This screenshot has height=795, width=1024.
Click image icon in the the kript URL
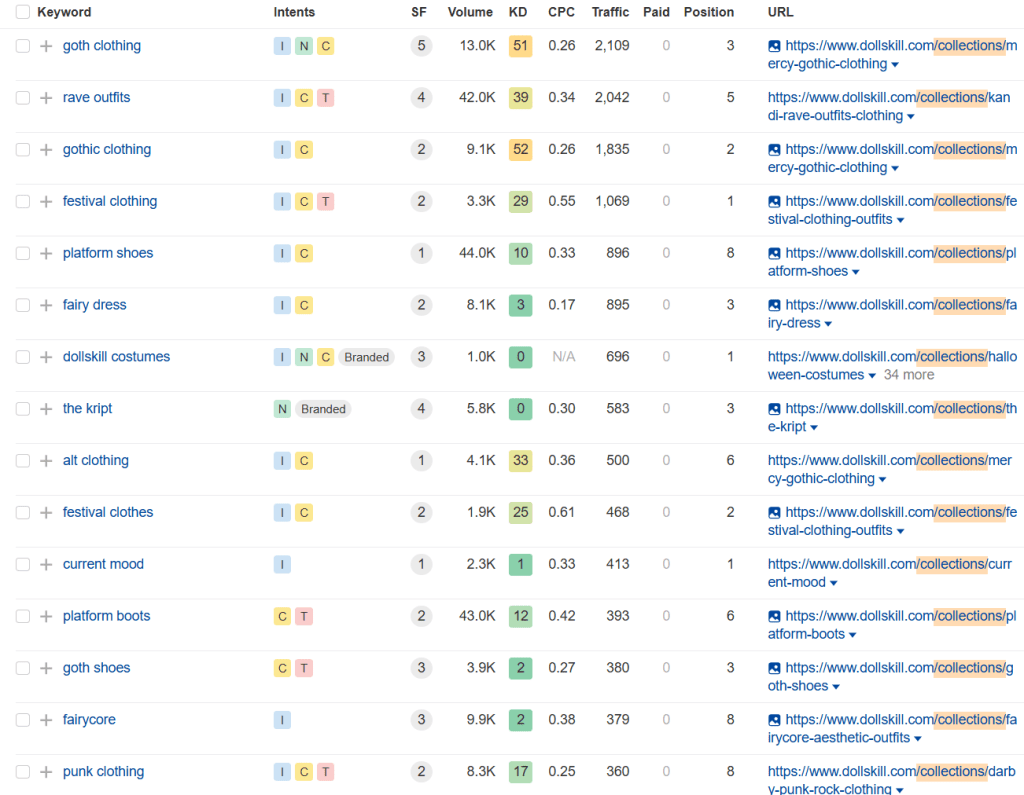[x=774, y=409]
